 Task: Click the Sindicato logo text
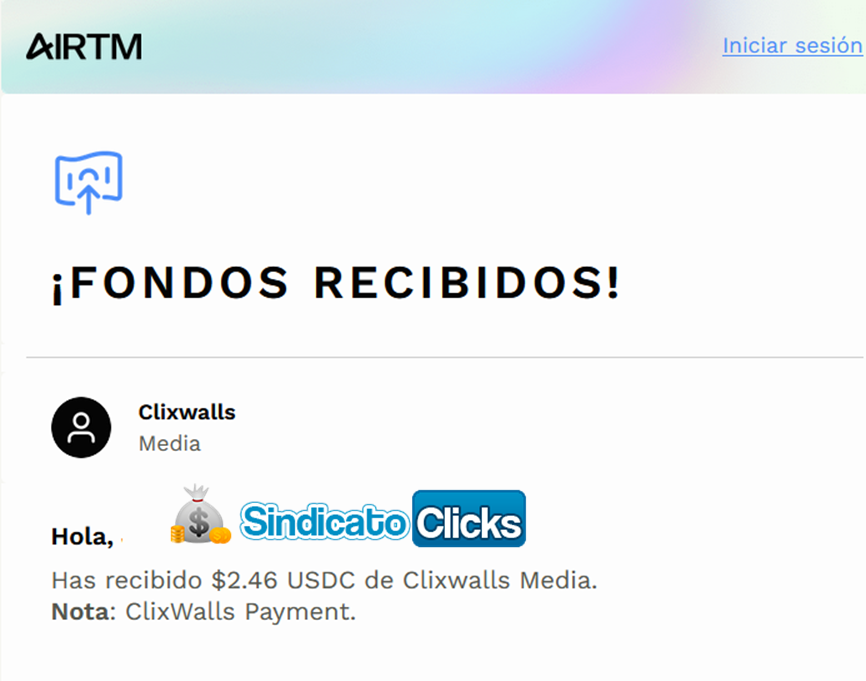tap(324, 520)
